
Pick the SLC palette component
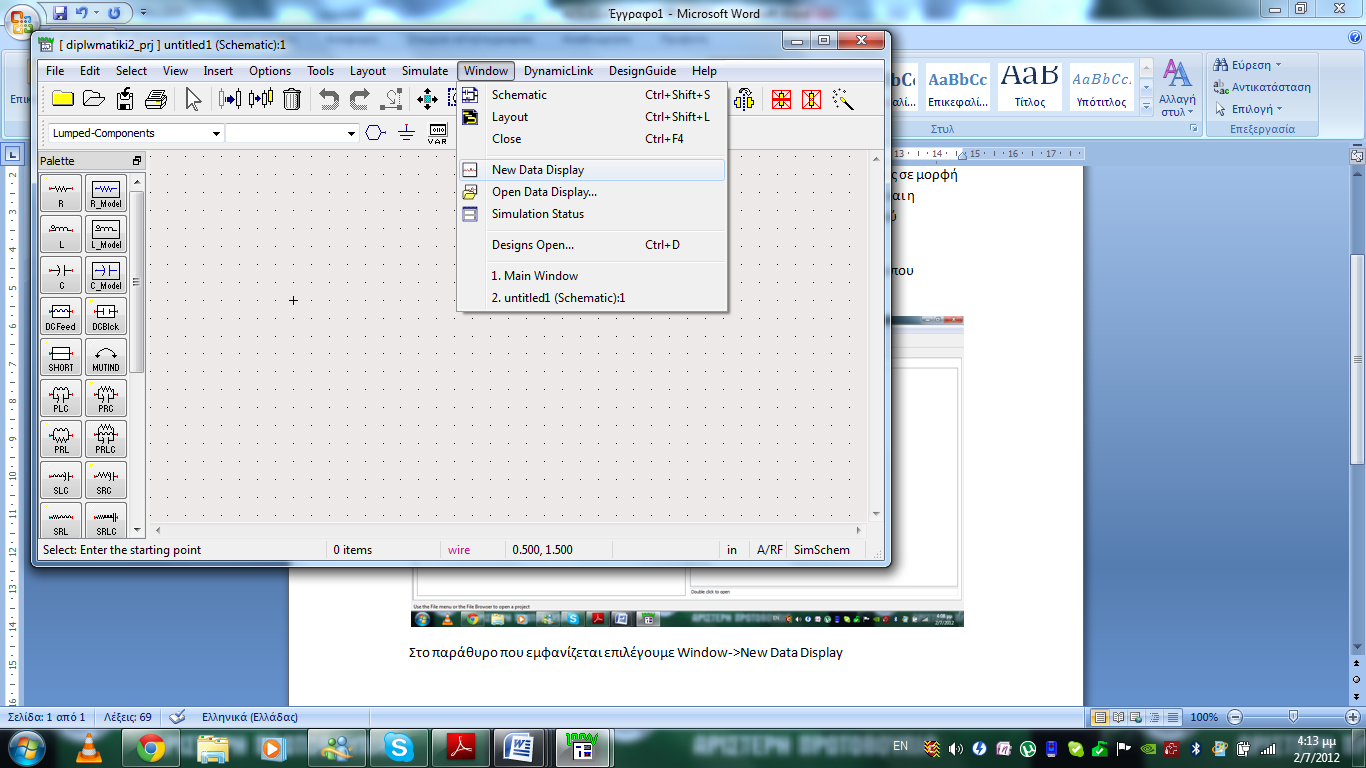pos(61,479)
